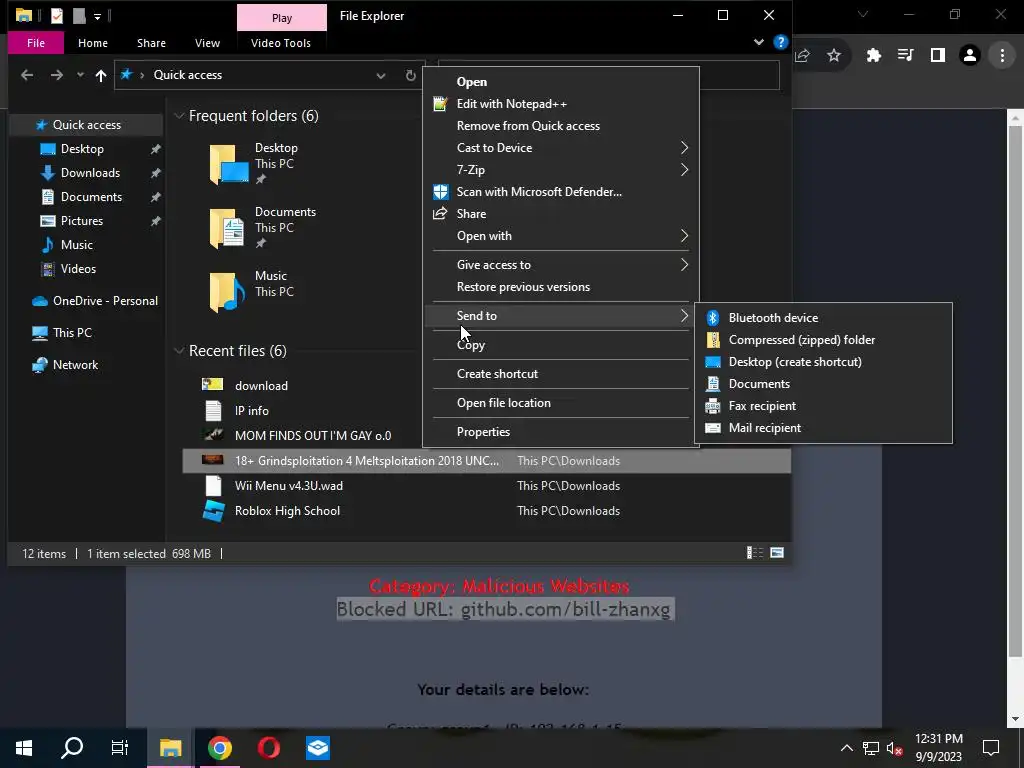Select Pictures in the navigation pane

(x=82, y=221)
